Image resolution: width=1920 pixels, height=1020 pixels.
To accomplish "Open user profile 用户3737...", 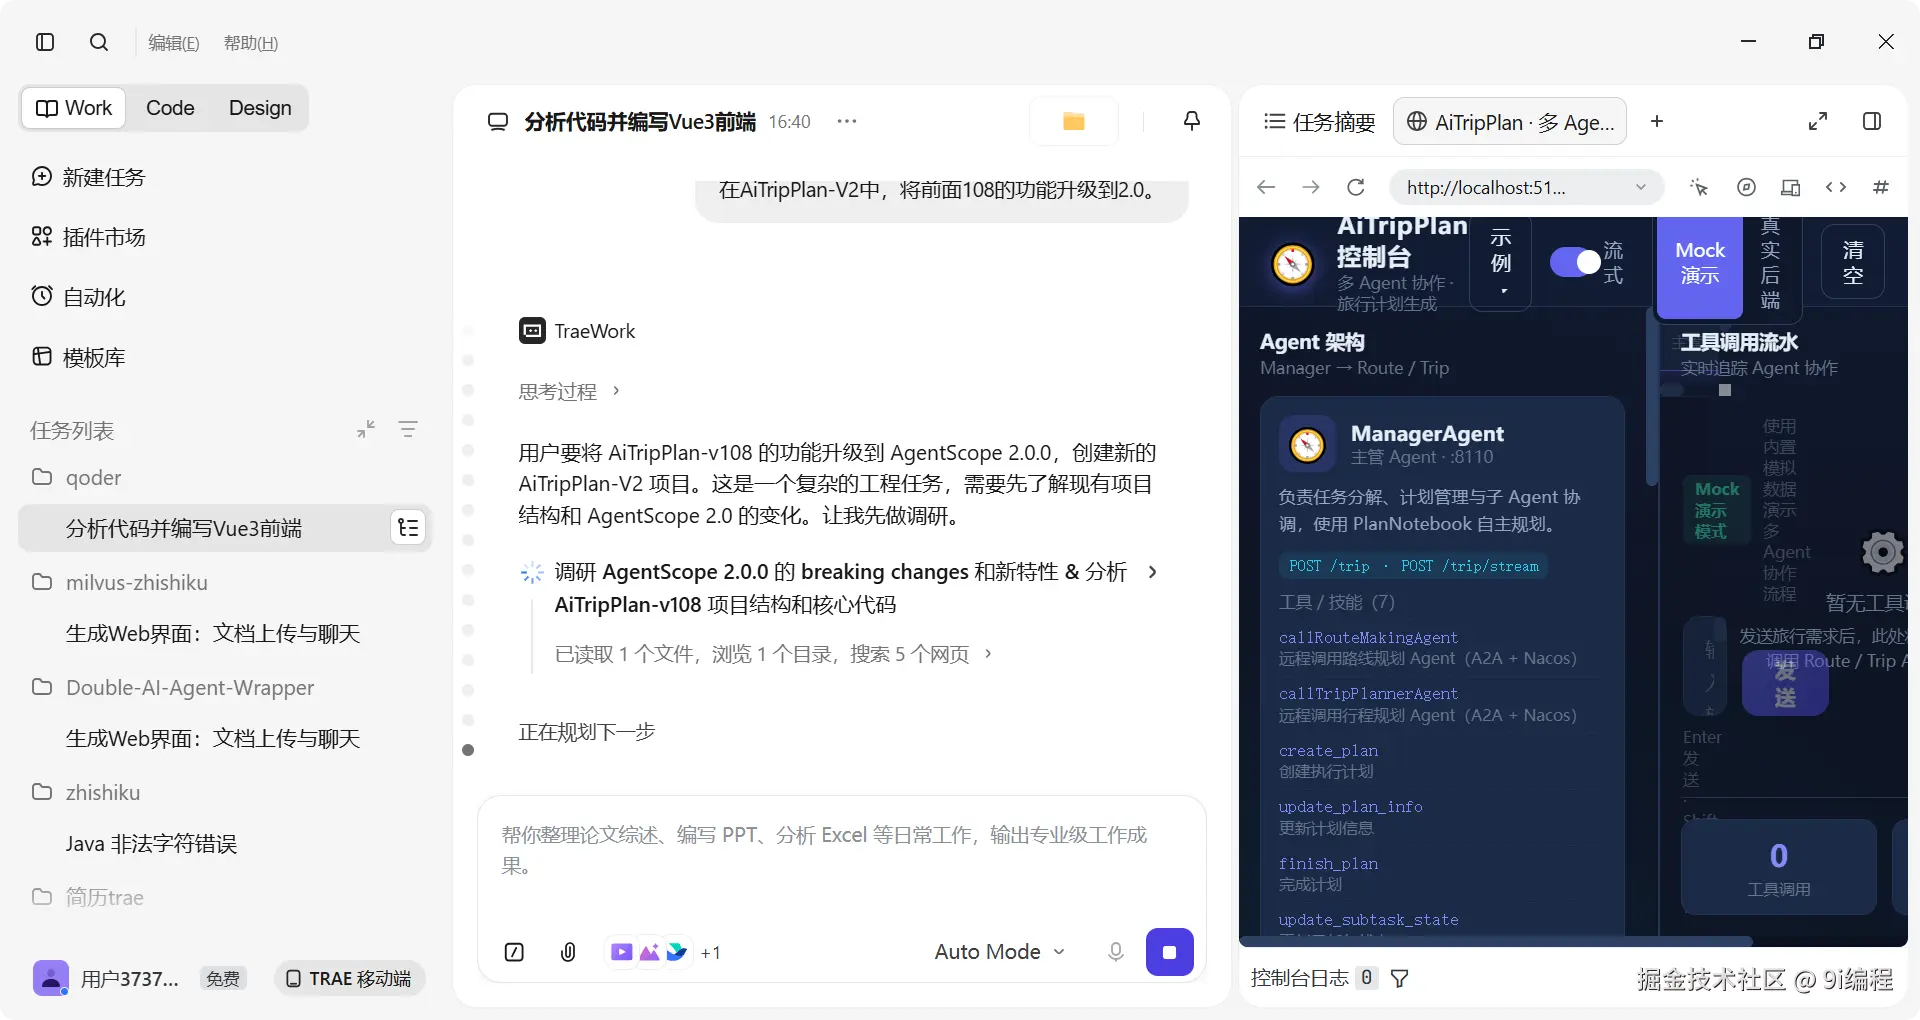I will 106,978.
